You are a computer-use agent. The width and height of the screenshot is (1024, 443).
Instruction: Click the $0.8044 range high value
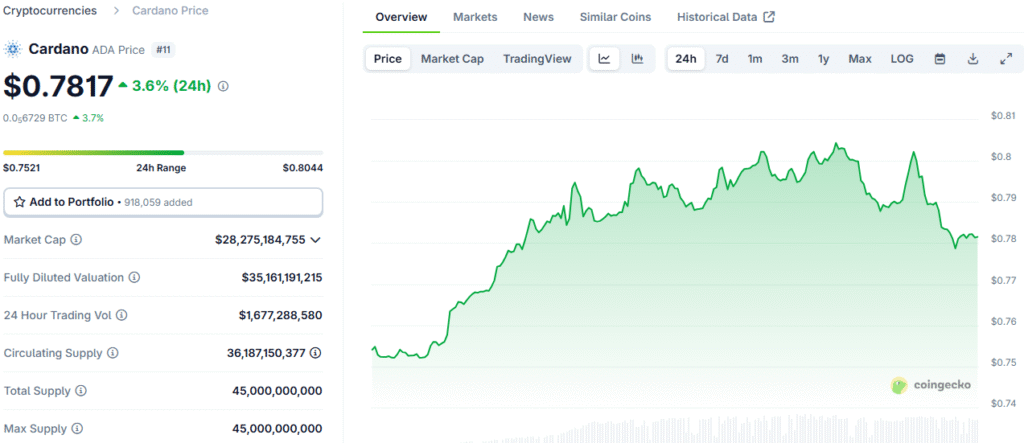tap(303, 168)
